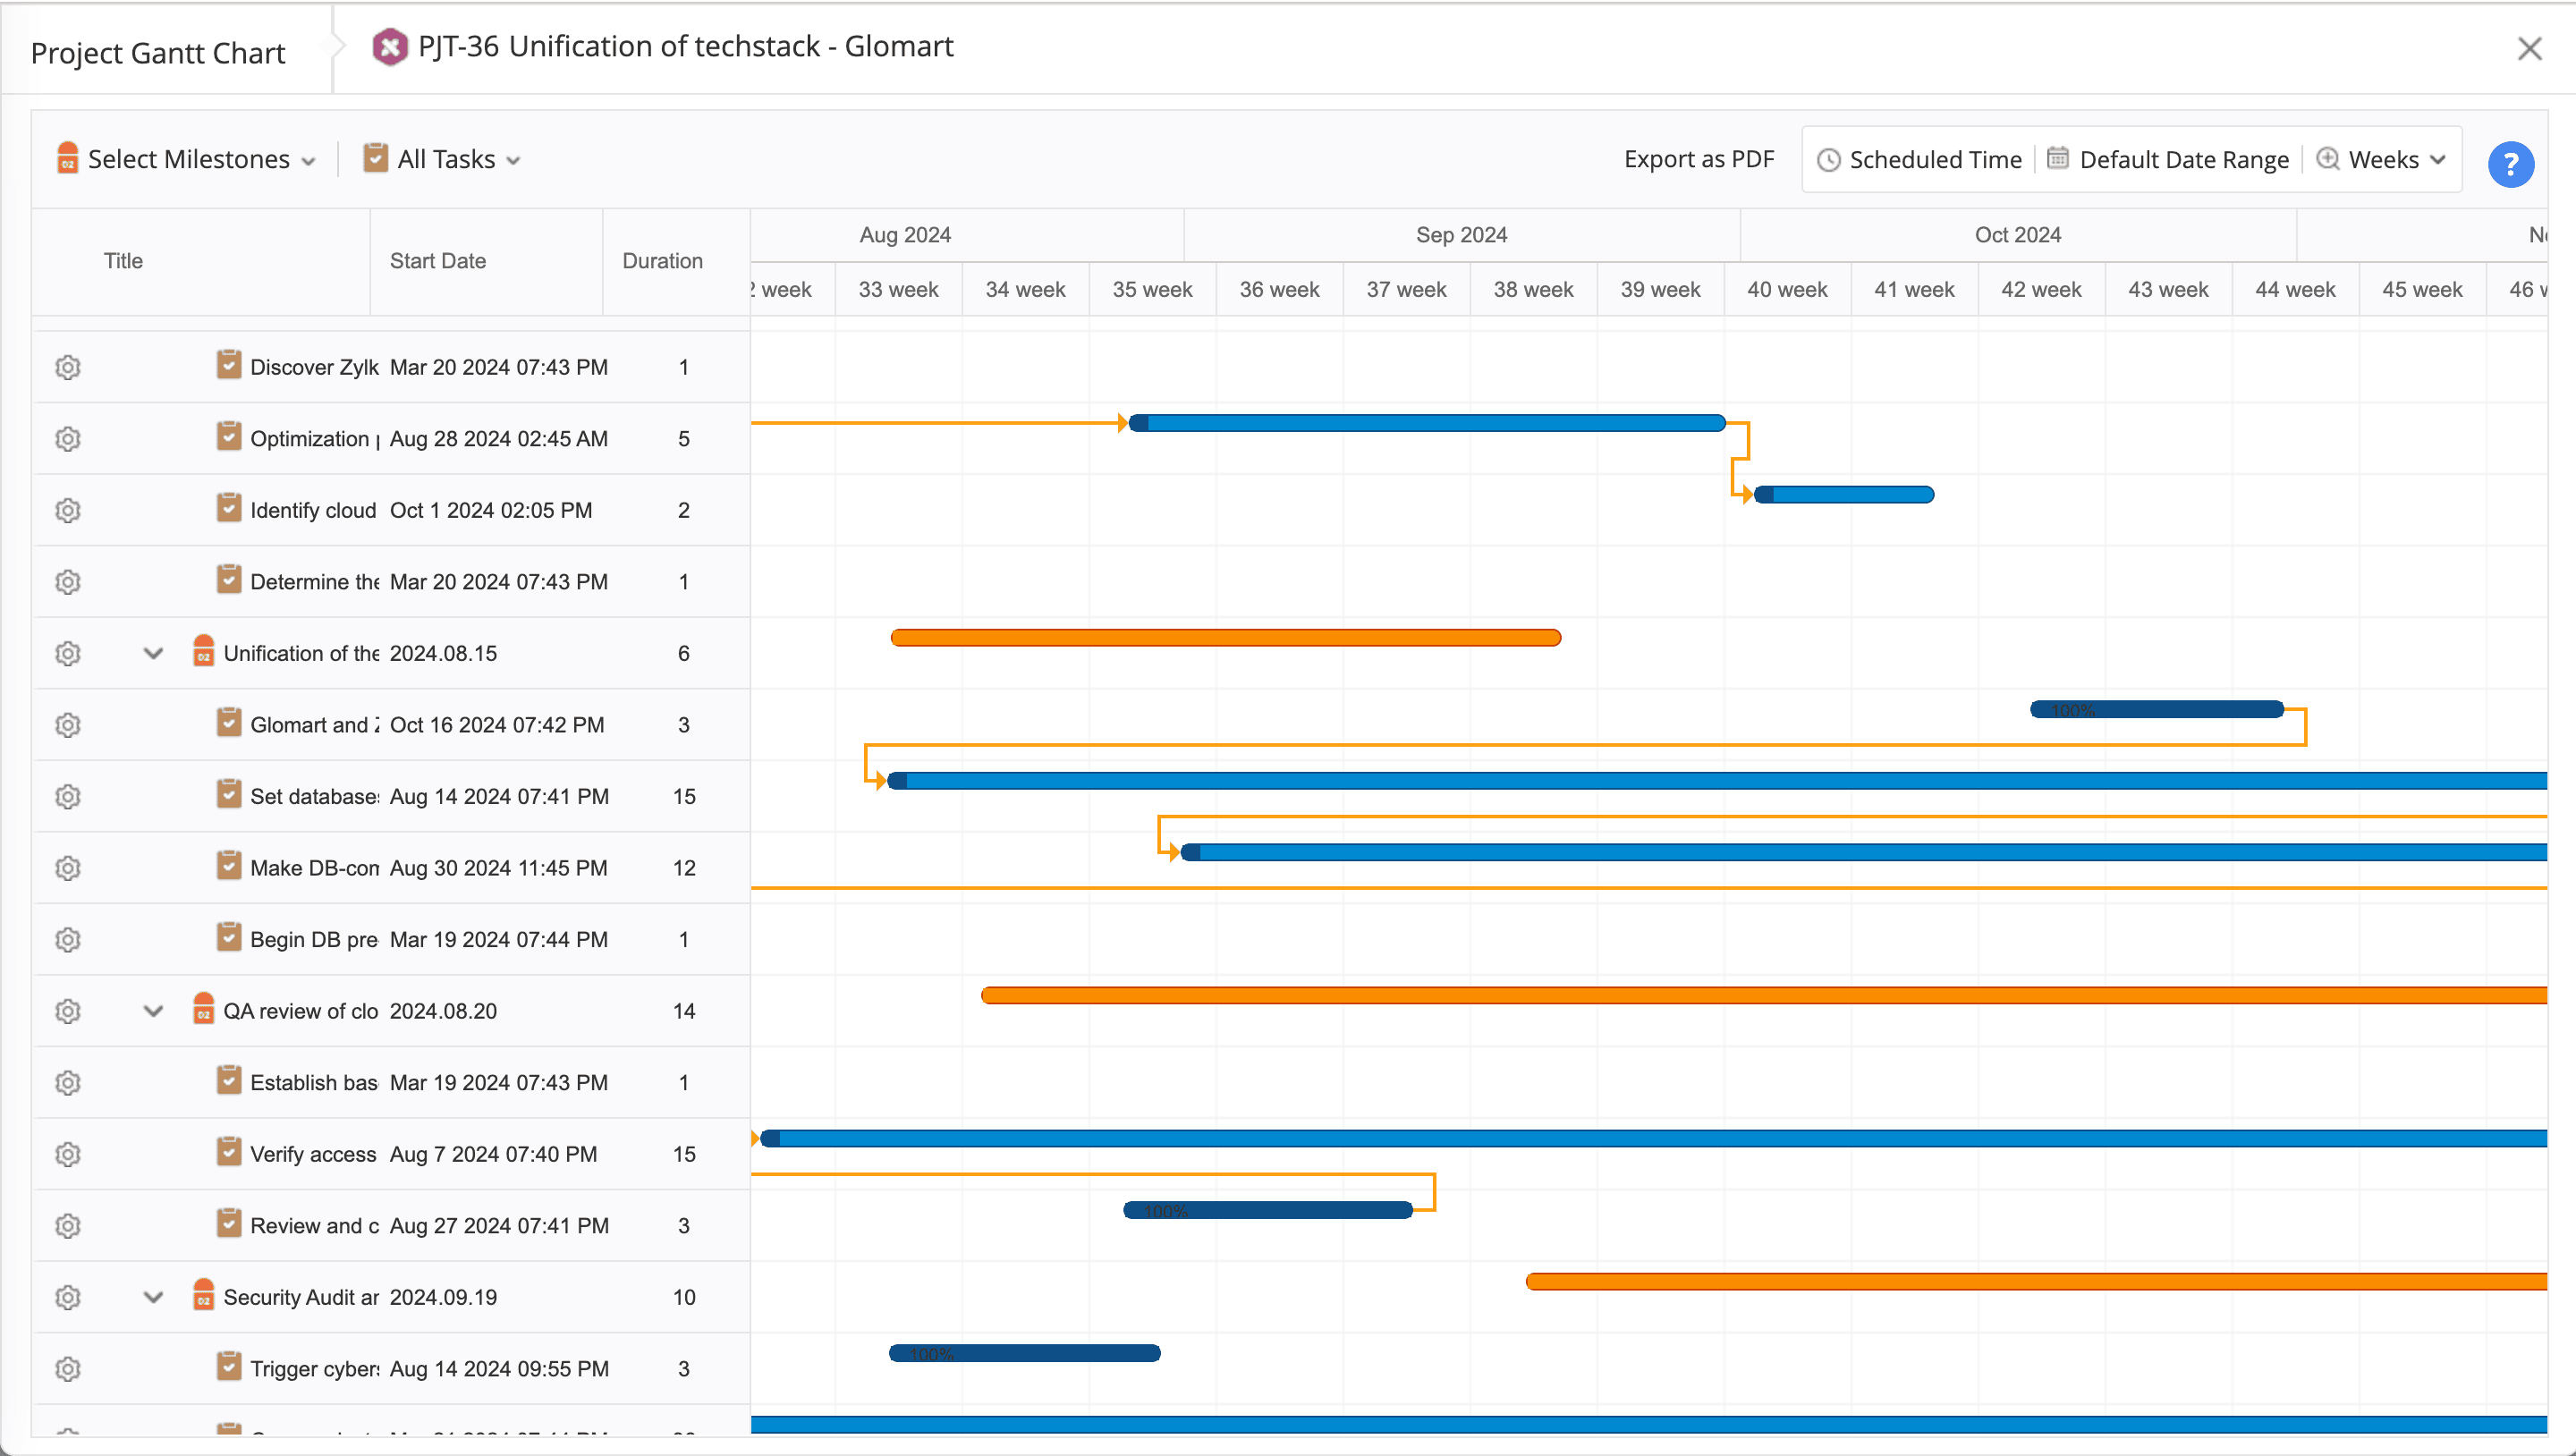2576x1456 pixels.
Task: Open settings gear for Discover Zylk task
Action: click(x=68, y=367)
